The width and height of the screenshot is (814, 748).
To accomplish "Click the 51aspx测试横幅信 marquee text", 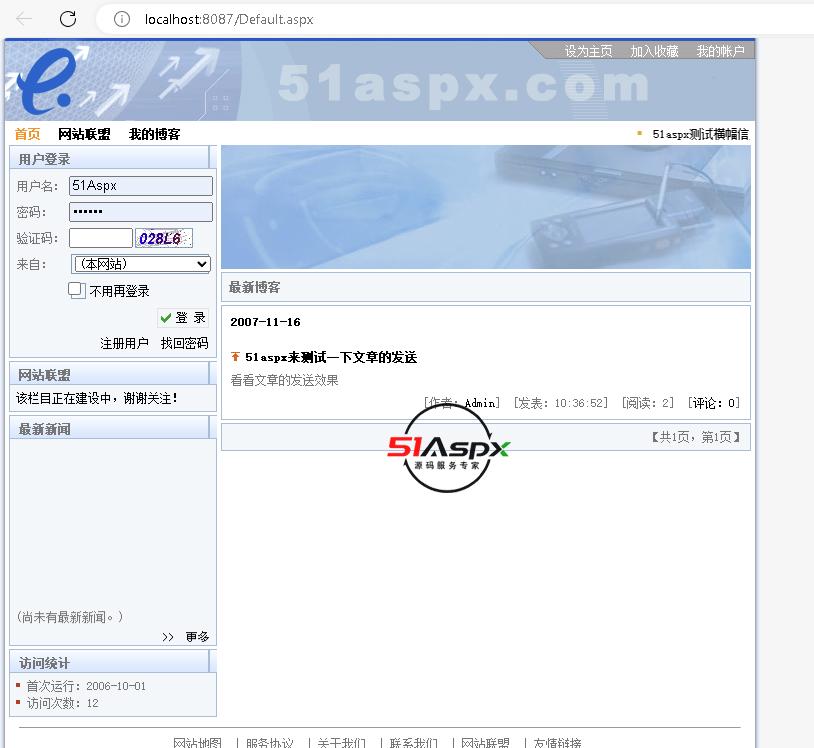I will pyautogui.click(x=700, y=134).
